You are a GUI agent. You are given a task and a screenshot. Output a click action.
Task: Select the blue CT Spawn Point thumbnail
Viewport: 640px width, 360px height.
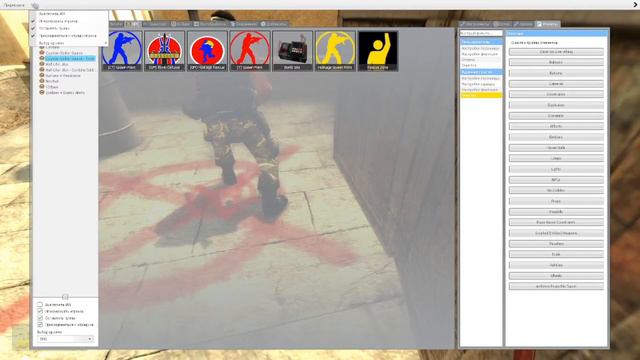[122, 51]
